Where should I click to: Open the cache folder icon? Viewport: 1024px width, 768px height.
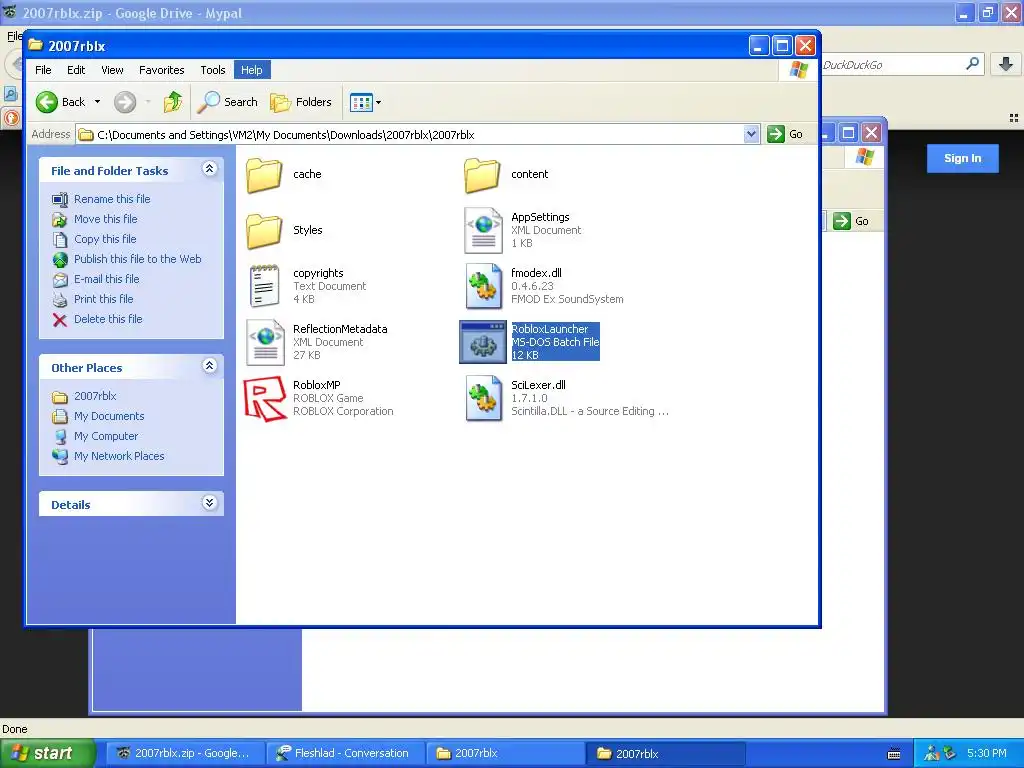264,175
